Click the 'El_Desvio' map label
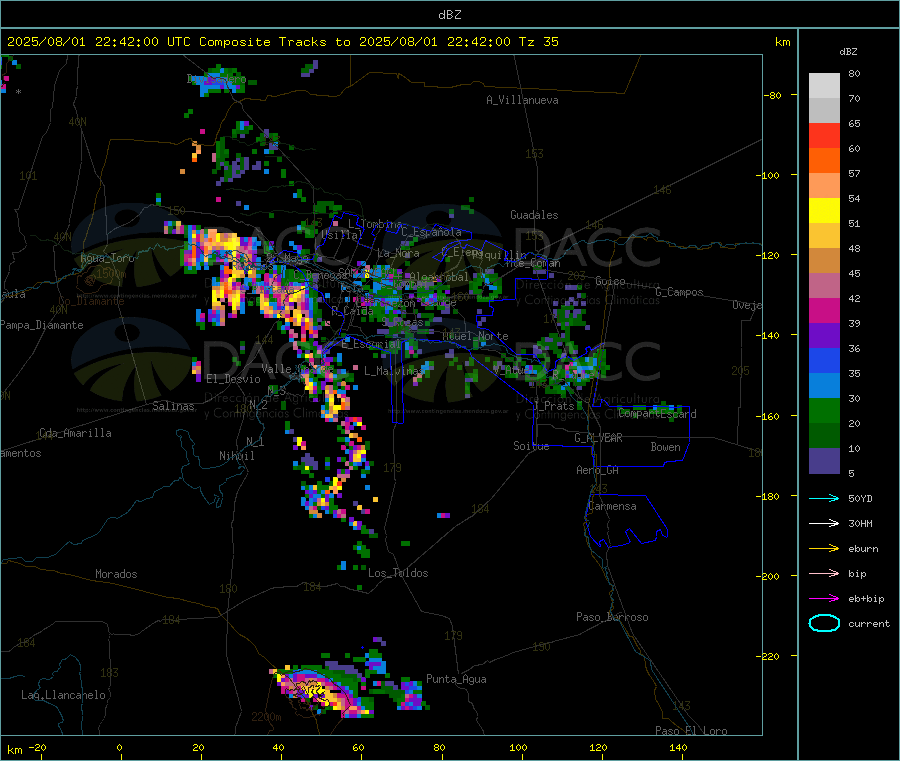900x761 pixels. [234, 379]
